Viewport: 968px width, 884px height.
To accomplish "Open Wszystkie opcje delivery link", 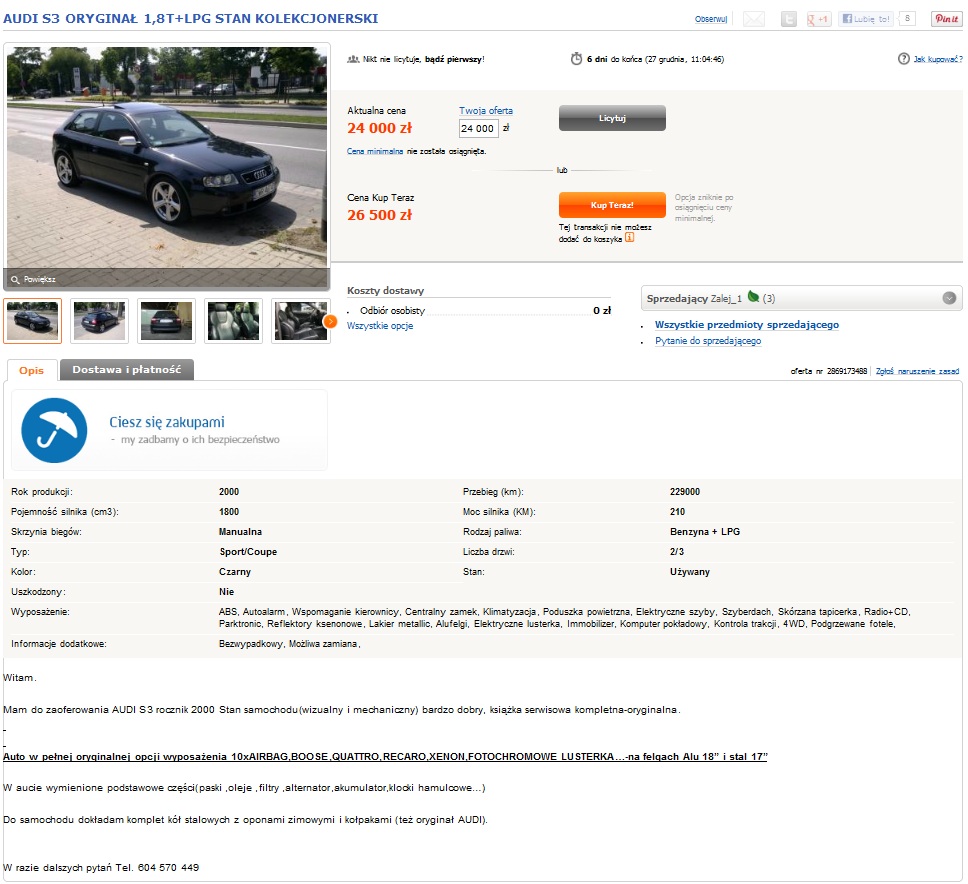I will tap(380, 326).
